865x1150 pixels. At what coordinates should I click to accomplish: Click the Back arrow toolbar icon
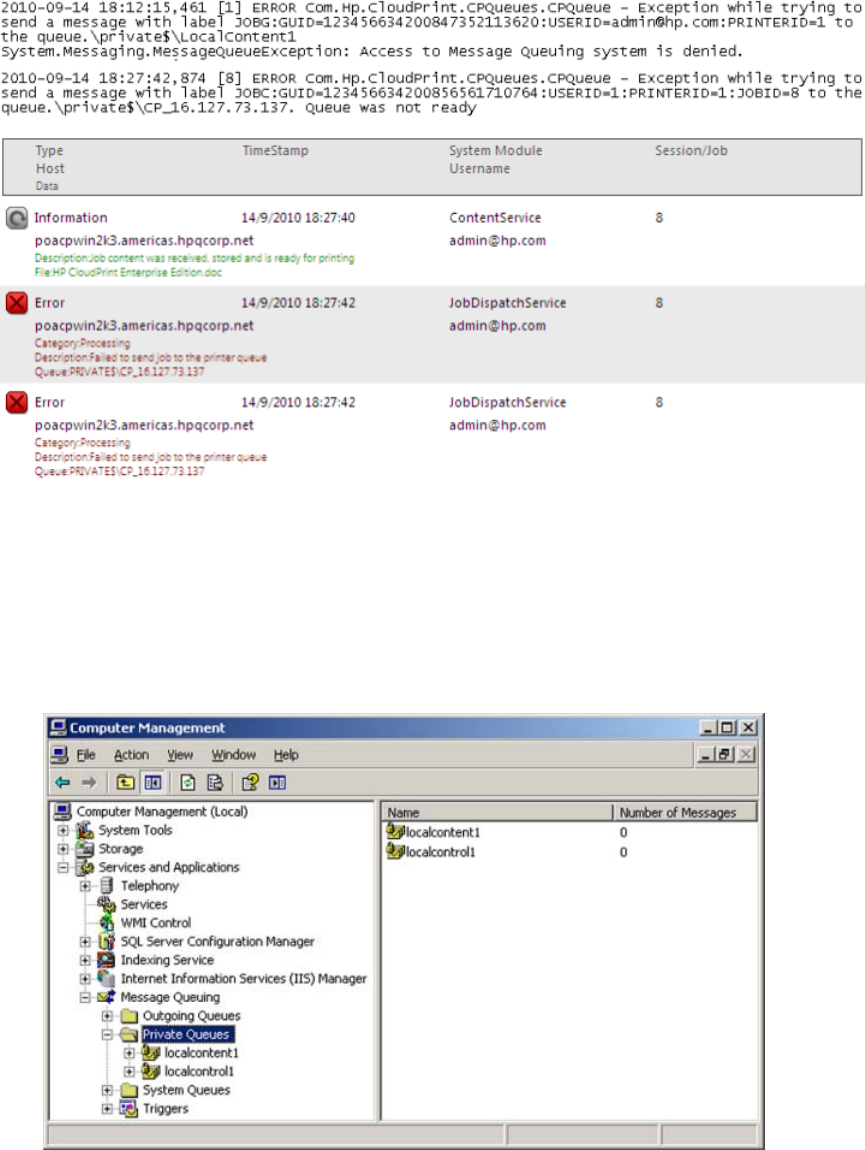pyautogui.click(x=62, y=783)
